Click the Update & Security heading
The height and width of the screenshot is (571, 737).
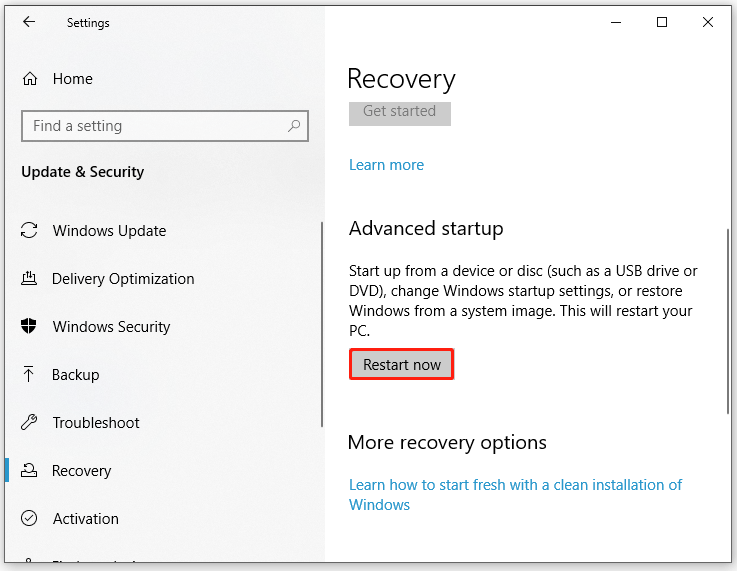click(83, 172)
